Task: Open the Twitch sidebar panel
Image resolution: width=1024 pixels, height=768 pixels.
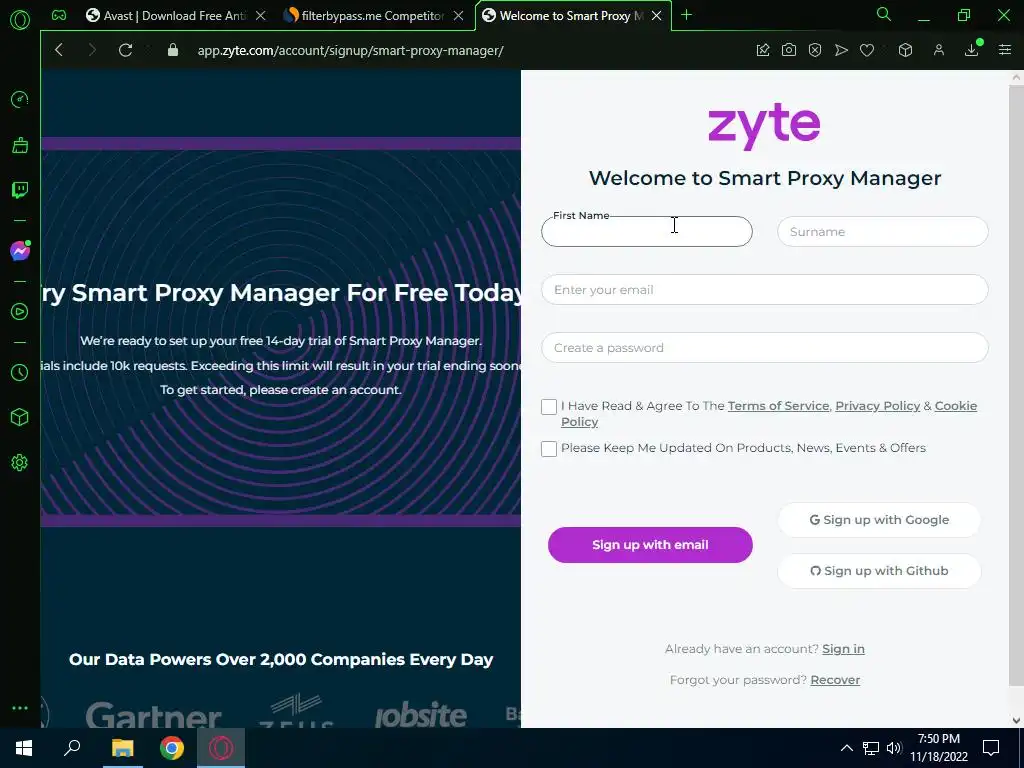Action: coord(20,190)
